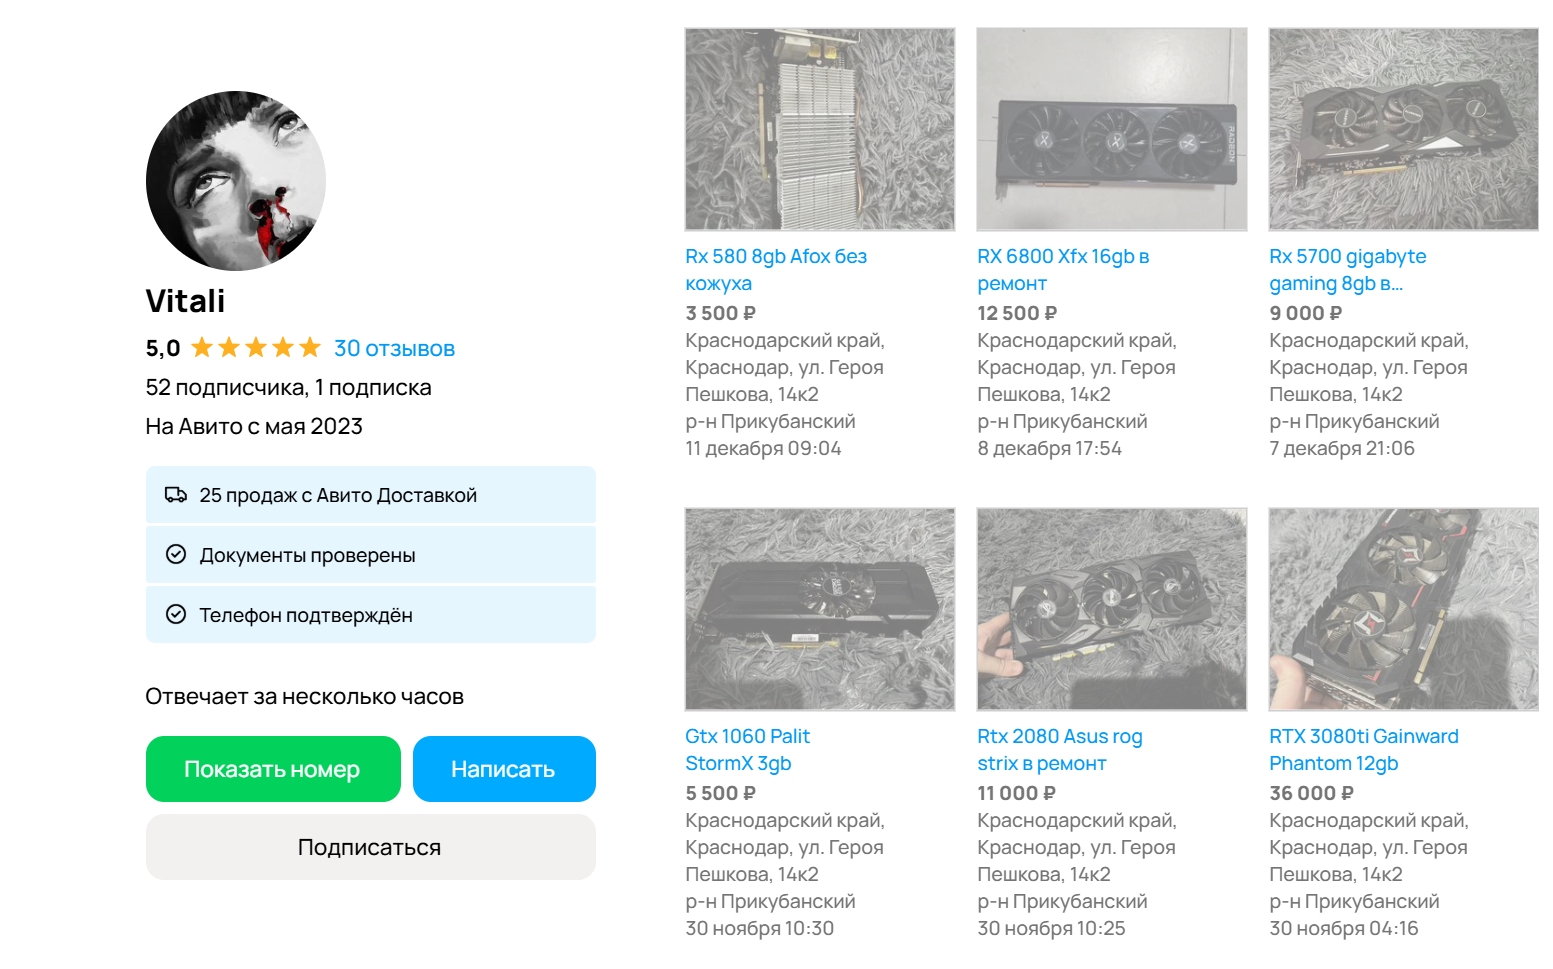Open listing Rx 580 8gb Afox без кожуха
Viewport: 1553px width, 969px height.
[776, 270]
